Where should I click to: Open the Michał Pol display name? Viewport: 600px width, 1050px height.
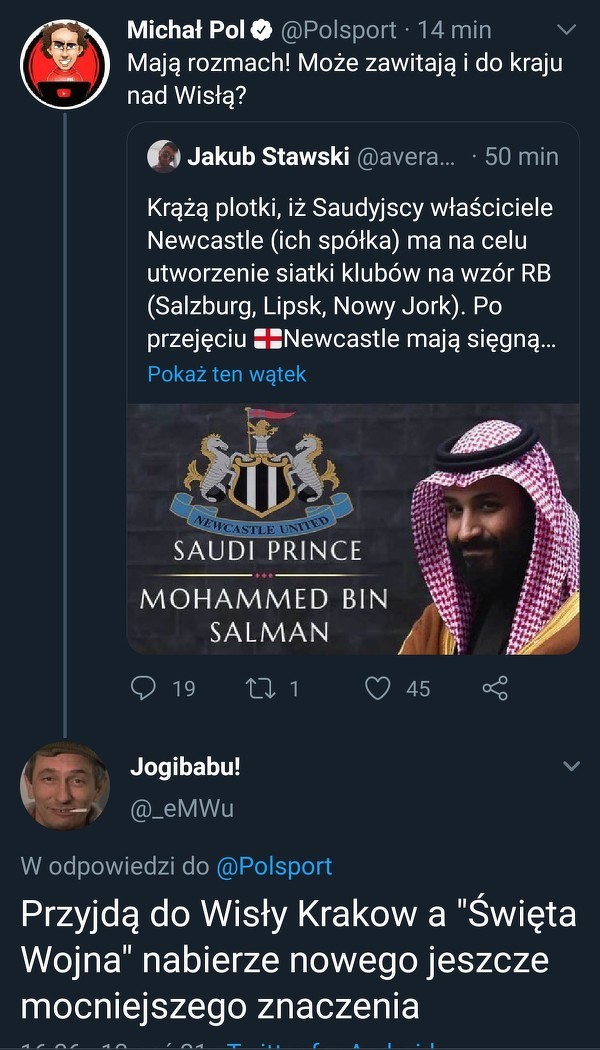pos(186,31)
